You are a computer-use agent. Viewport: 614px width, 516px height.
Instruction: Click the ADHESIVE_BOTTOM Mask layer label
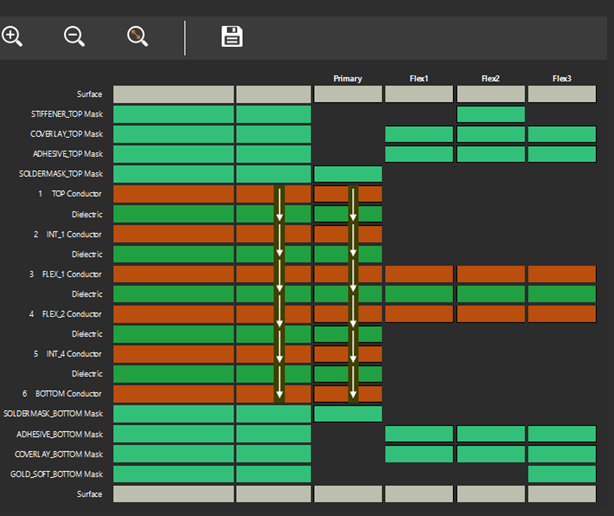(59, 434)
